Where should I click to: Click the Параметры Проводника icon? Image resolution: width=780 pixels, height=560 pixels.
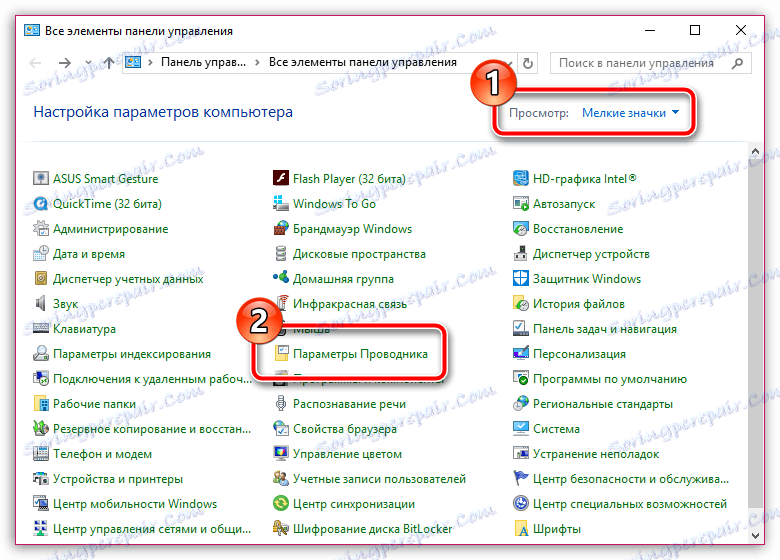(282, 354)
